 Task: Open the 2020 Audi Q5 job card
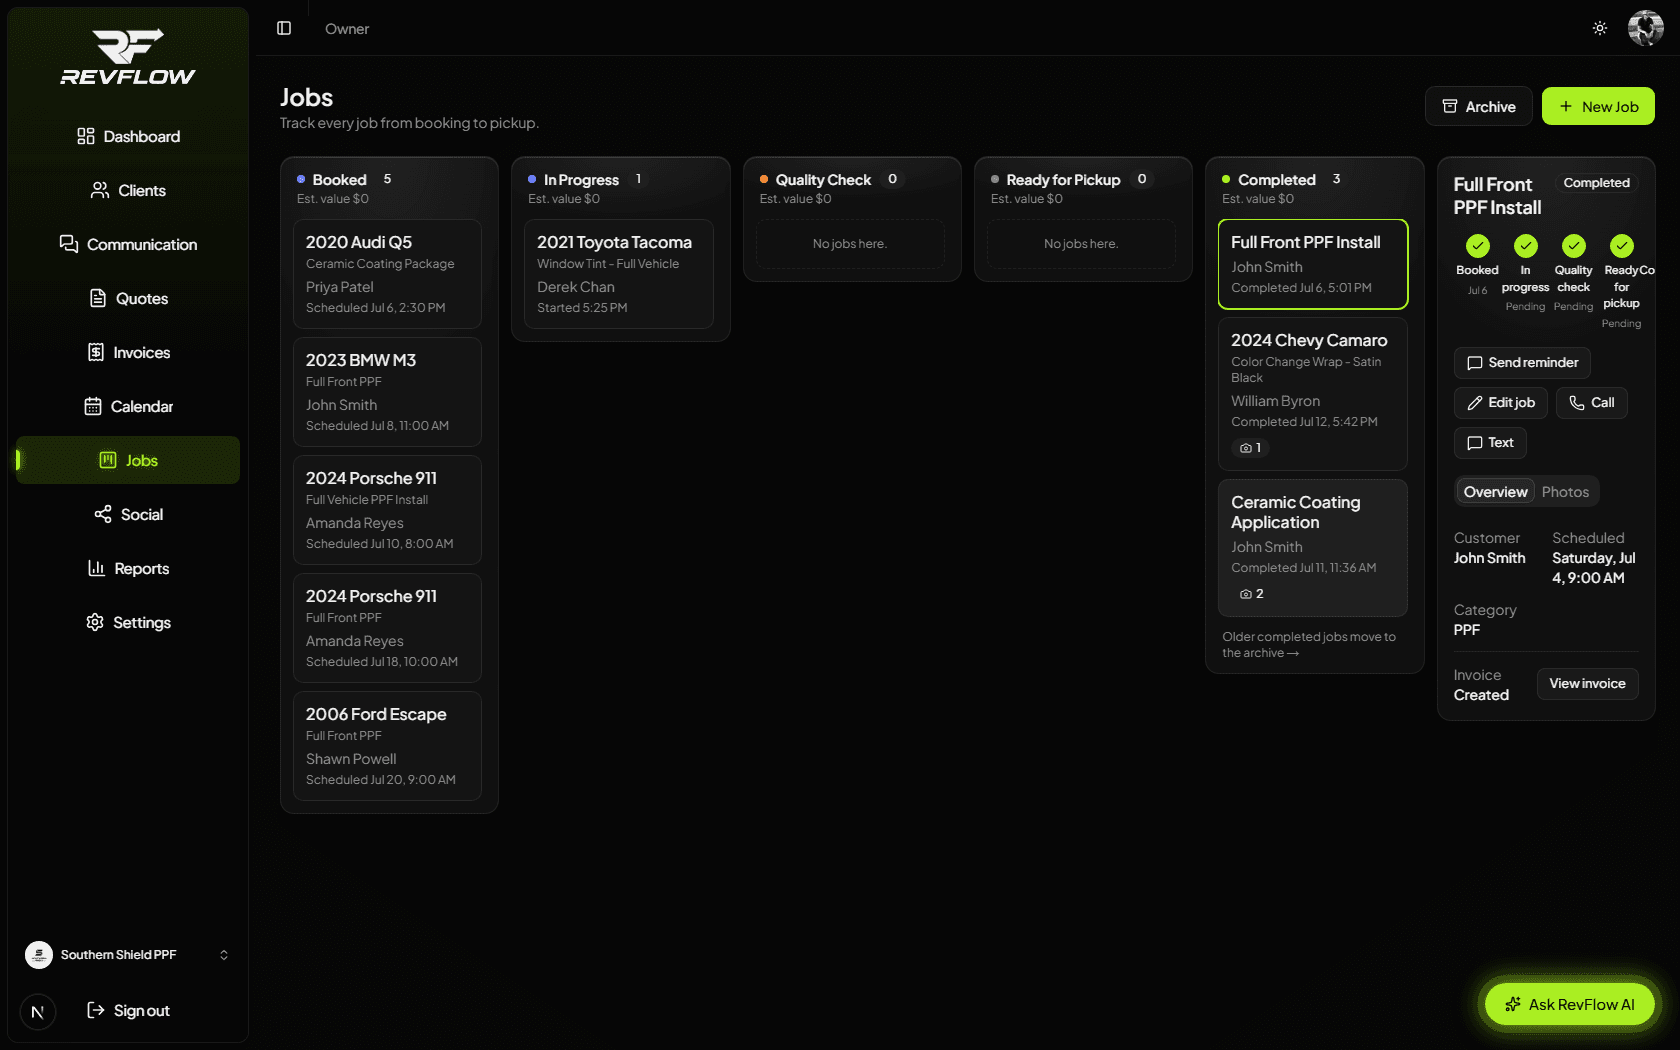point(387,274)
